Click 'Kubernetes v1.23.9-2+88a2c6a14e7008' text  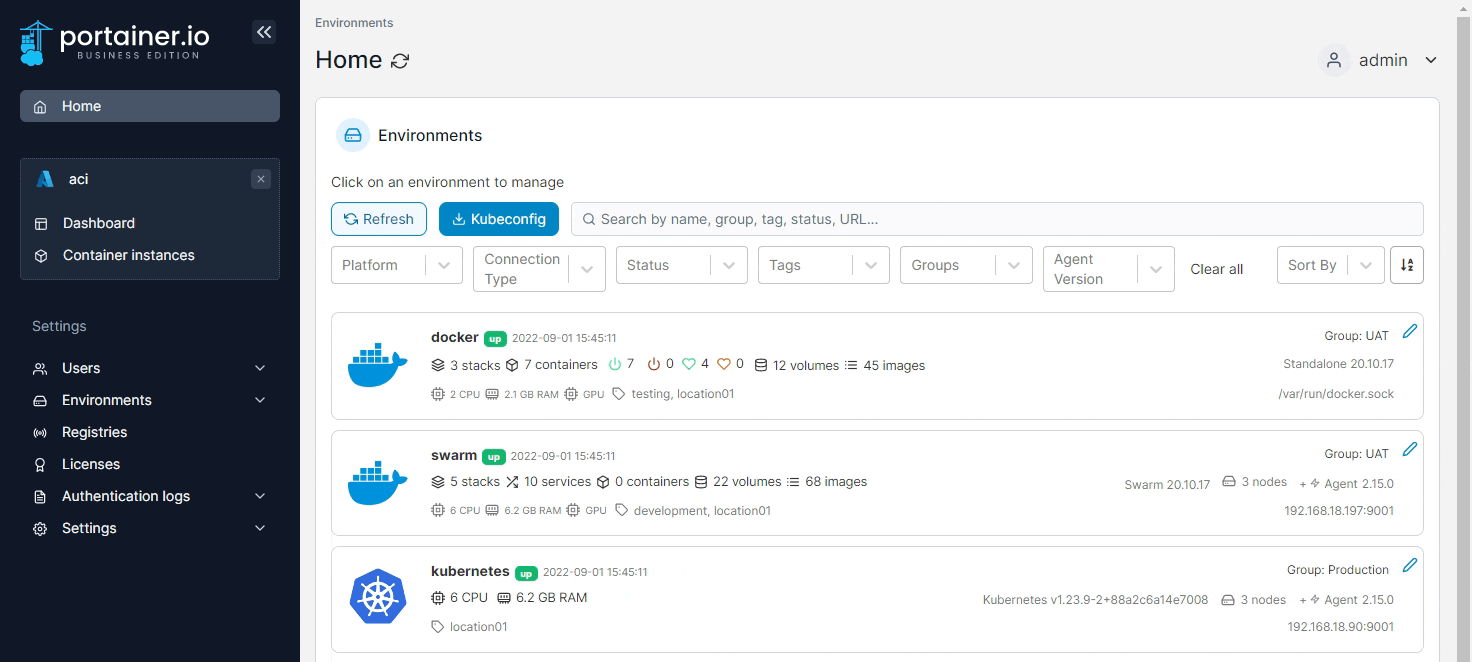click(1095, 600)
